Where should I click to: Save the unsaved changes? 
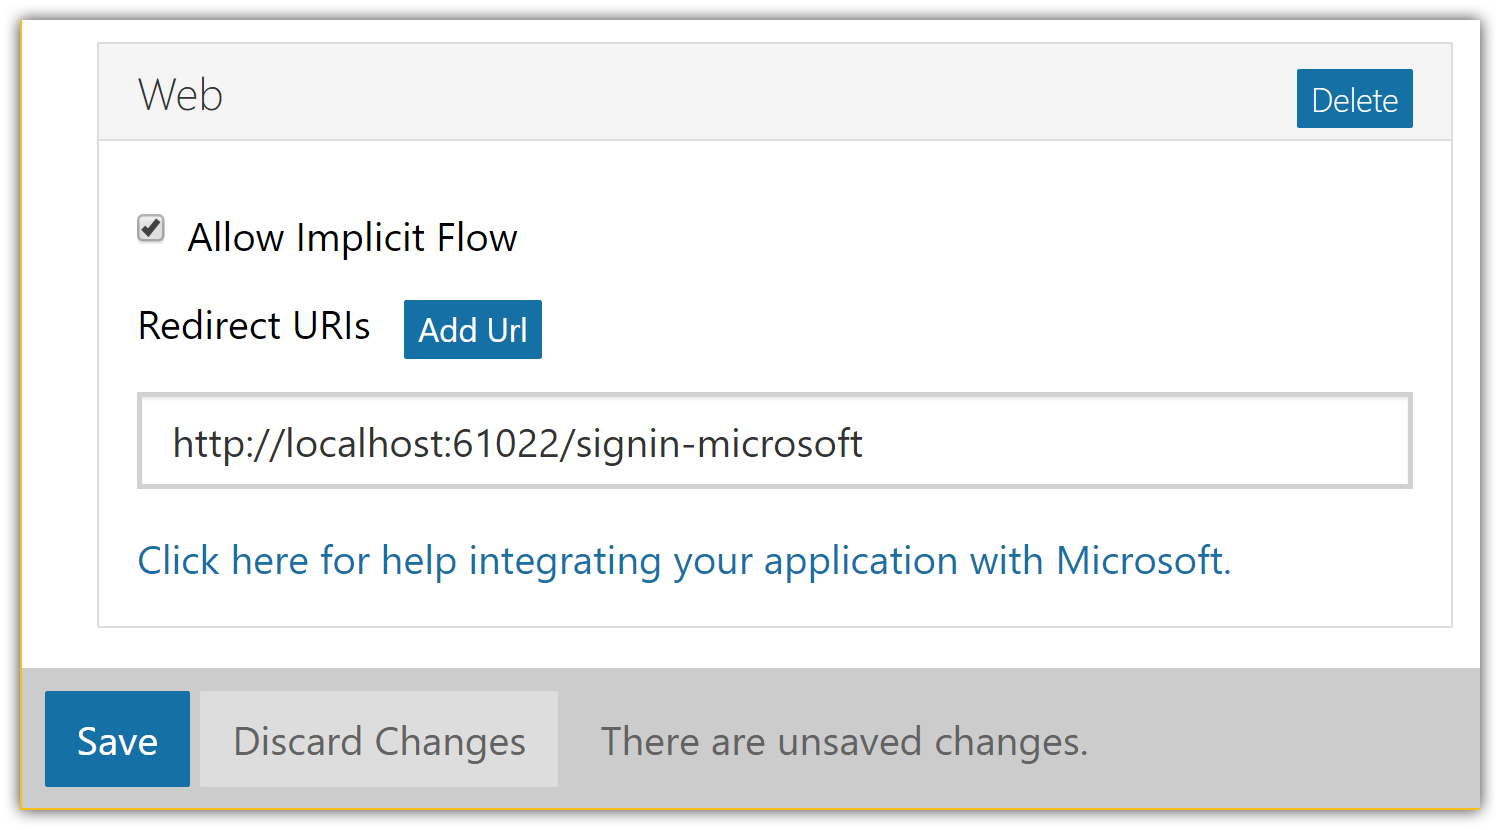[x=117, y=739]
